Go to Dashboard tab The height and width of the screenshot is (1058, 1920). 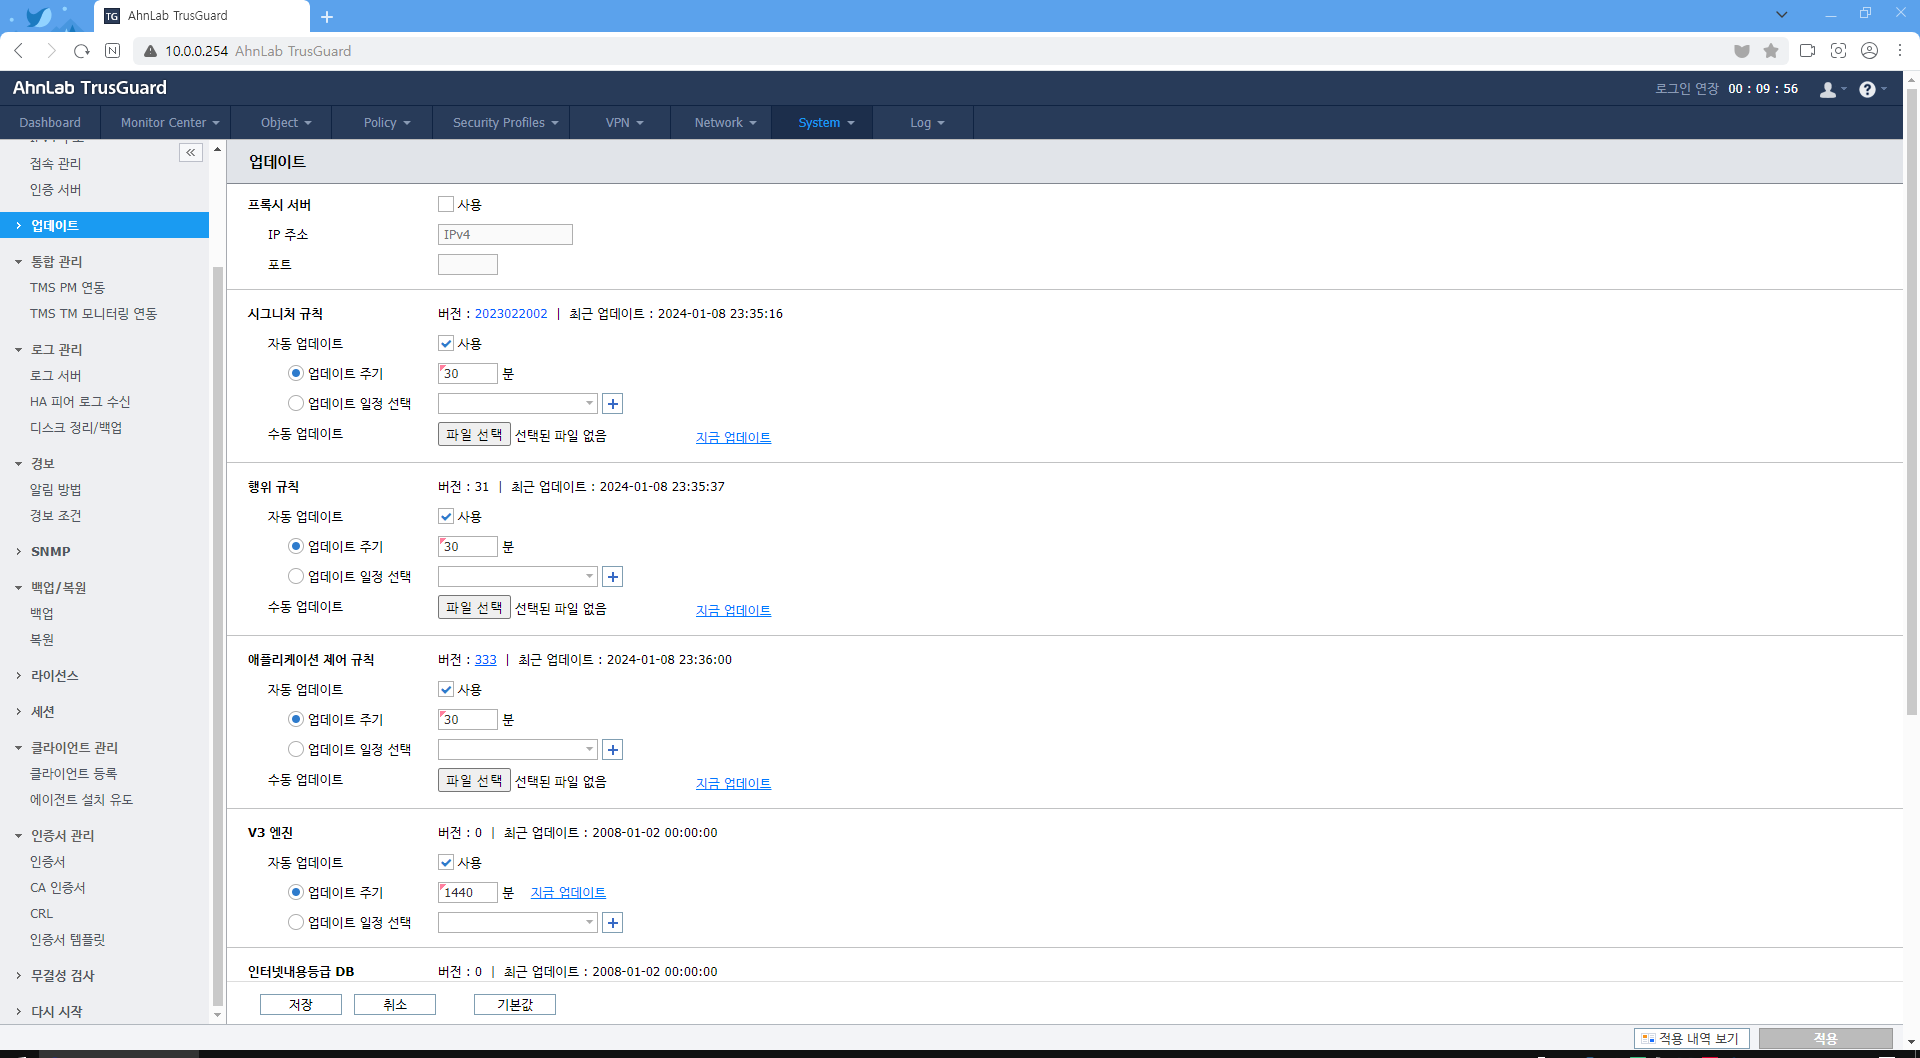pyautogui.click(x=50, y=122)
